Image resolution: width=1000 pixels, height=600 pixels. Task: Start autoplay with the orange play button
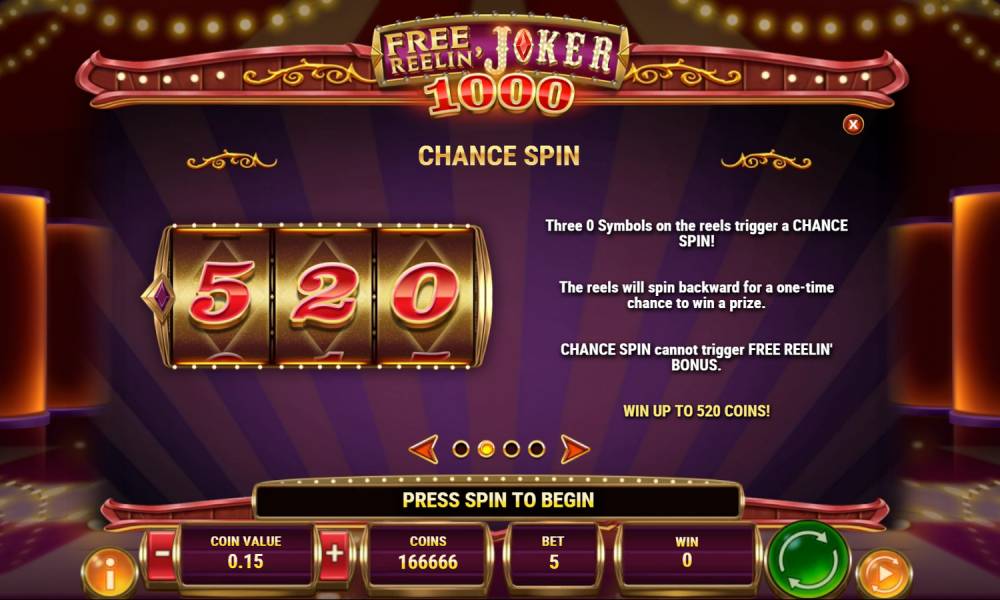pyautogui.click(x=884, y=574)
